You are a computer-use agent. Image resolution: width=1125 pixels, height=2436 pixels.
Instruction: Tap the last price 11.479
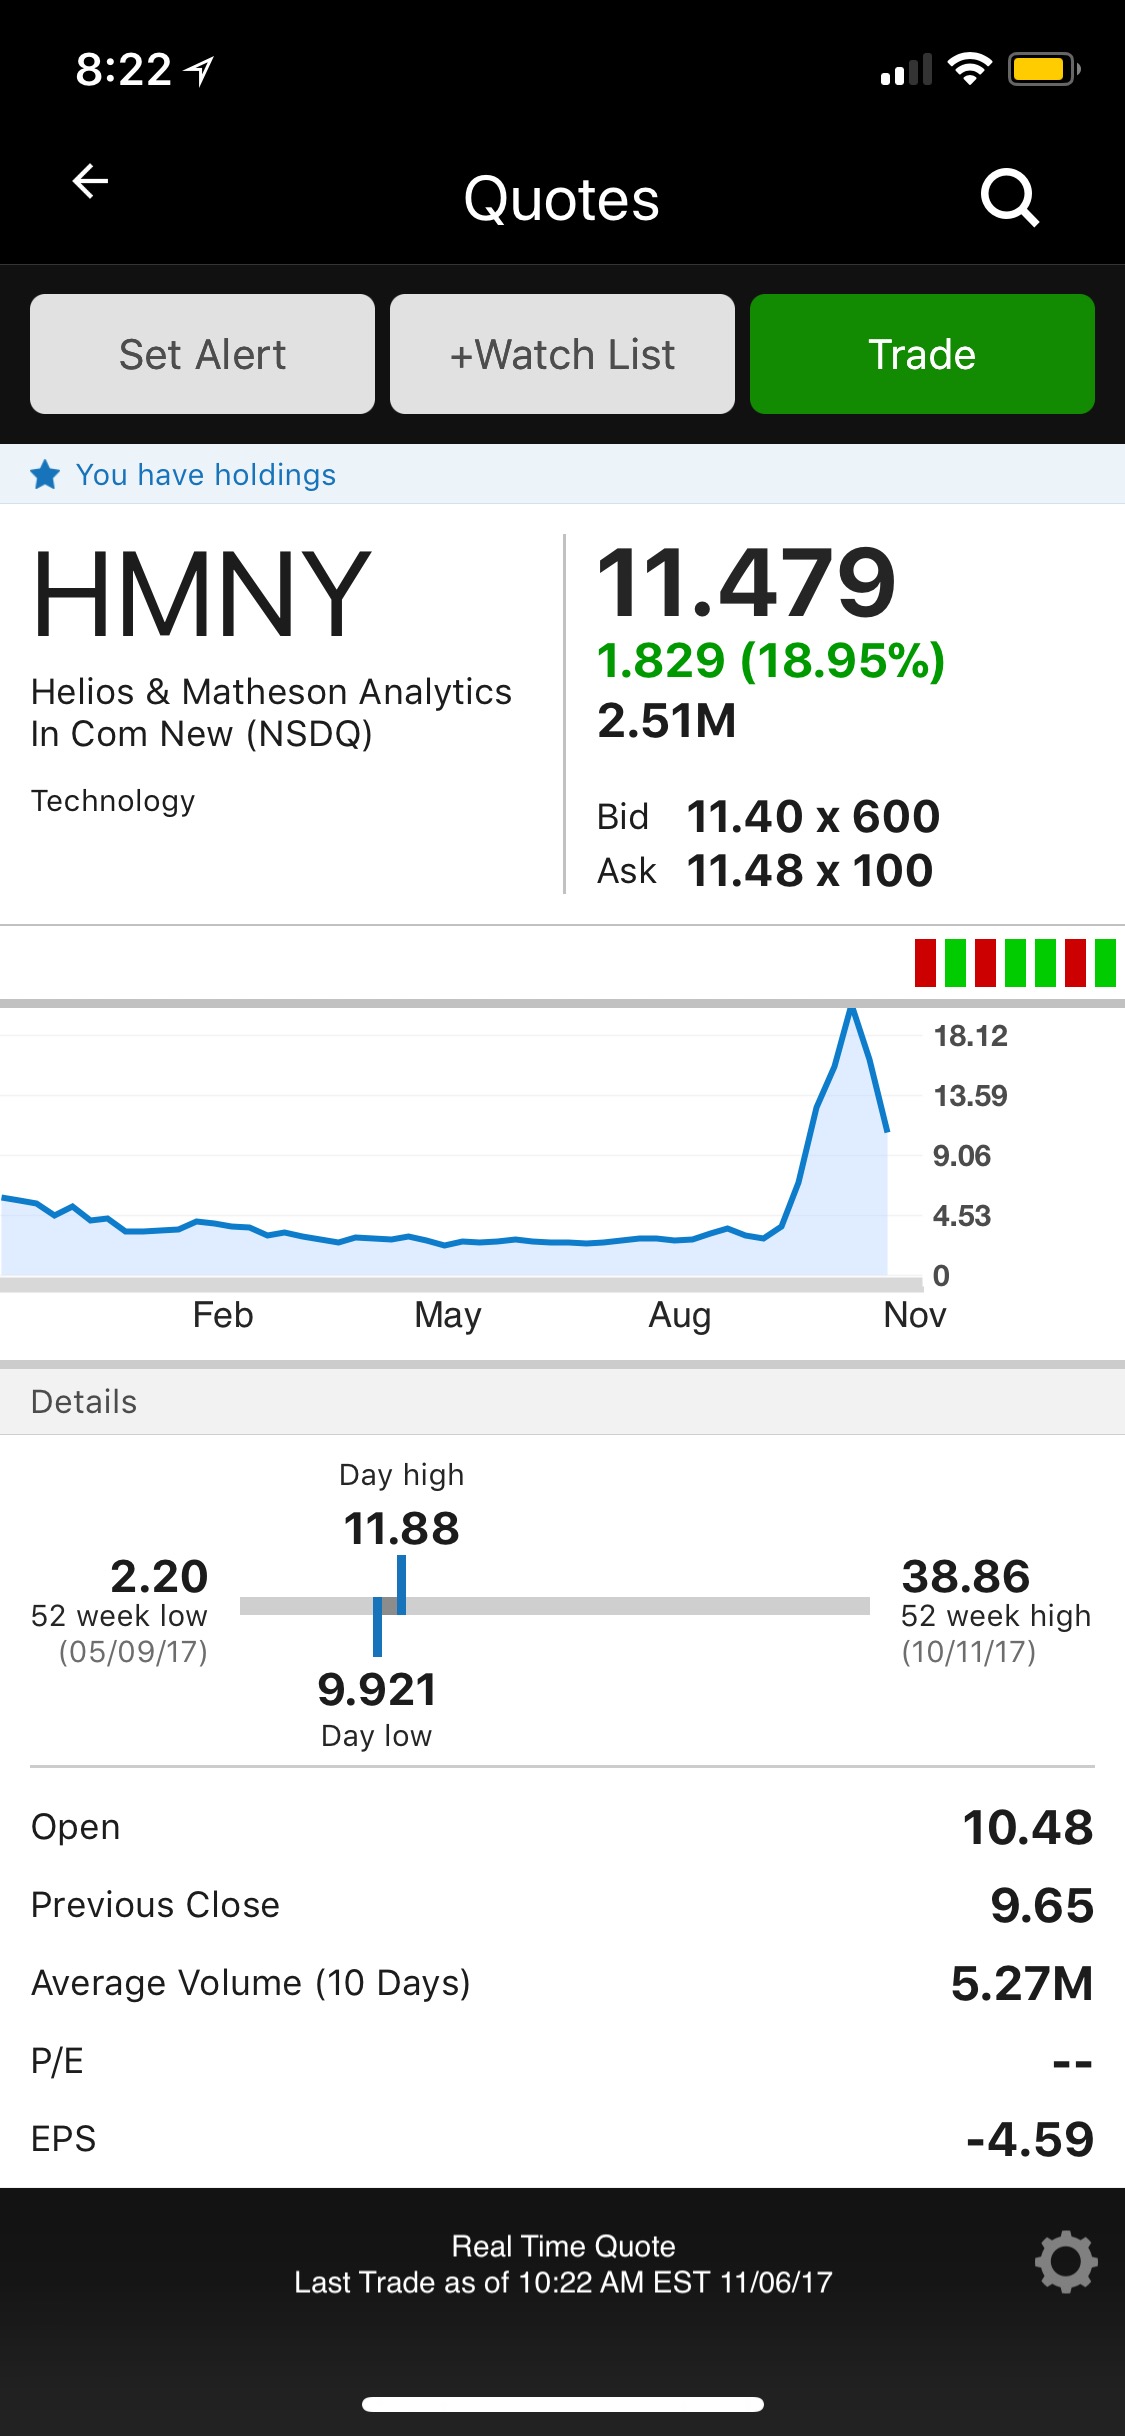[x=746, y=583]
